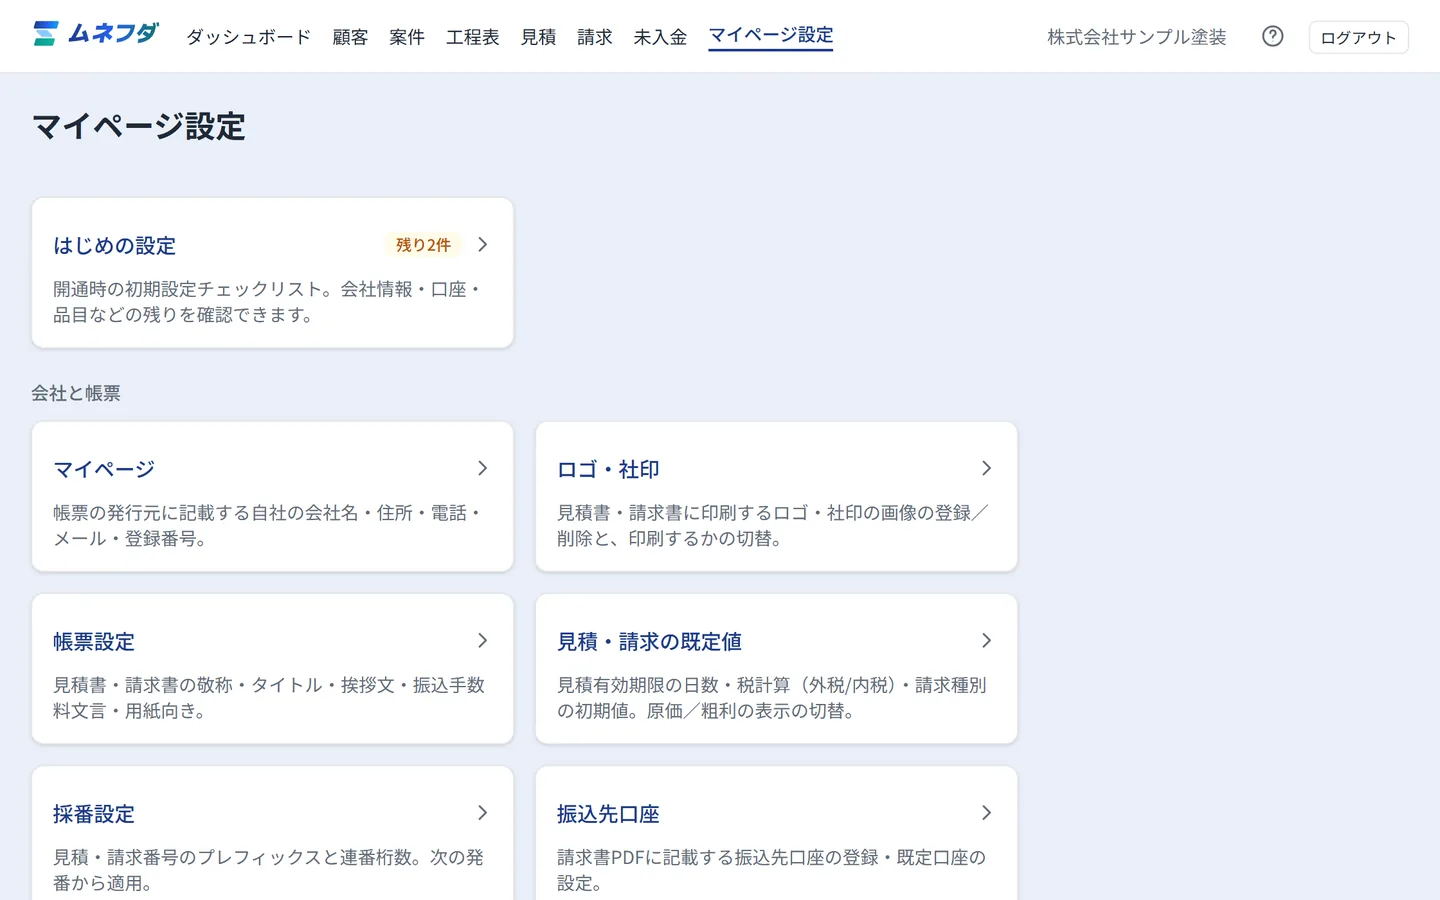Viewport: 1440px width, 900px height.
Task: Expand the はじめの設定 chevron arrow
Action: pos(483,245)
